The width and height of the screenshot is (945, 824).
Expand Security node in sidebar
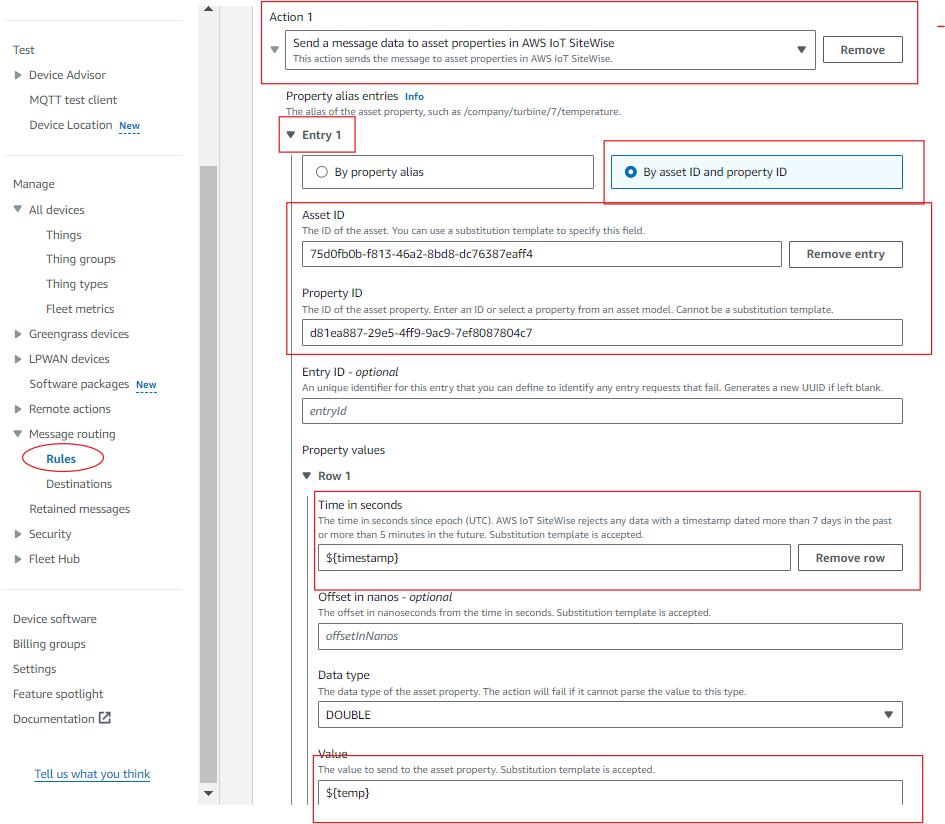(18, 534)
